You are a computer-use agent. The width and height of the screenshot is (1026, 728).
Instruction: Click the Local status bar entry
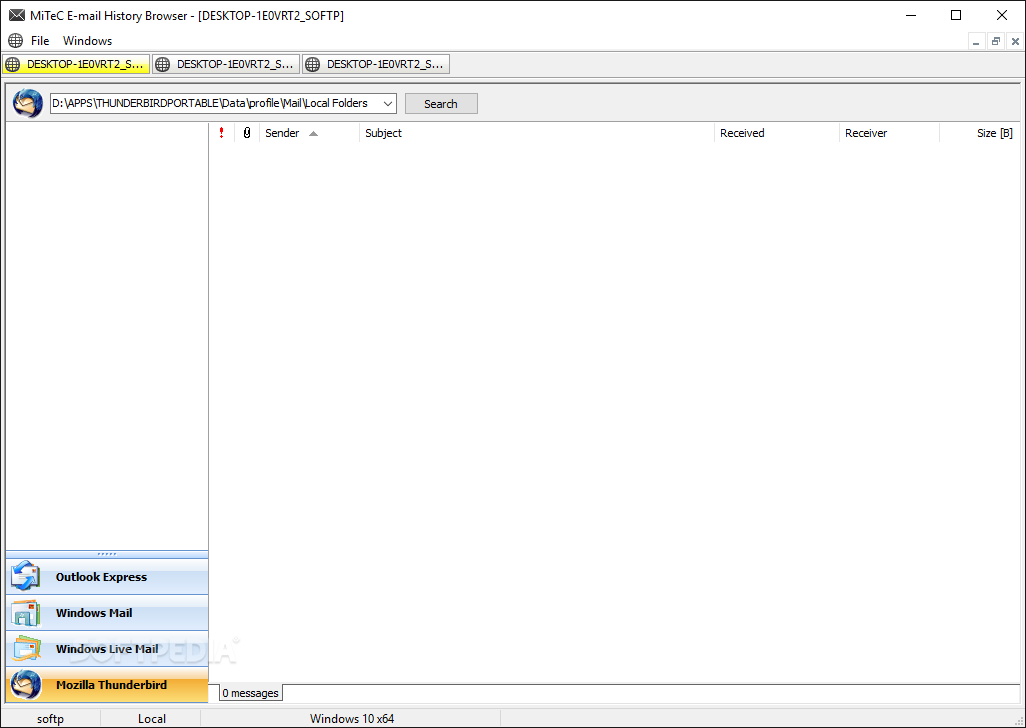click(x=152, y=718)
